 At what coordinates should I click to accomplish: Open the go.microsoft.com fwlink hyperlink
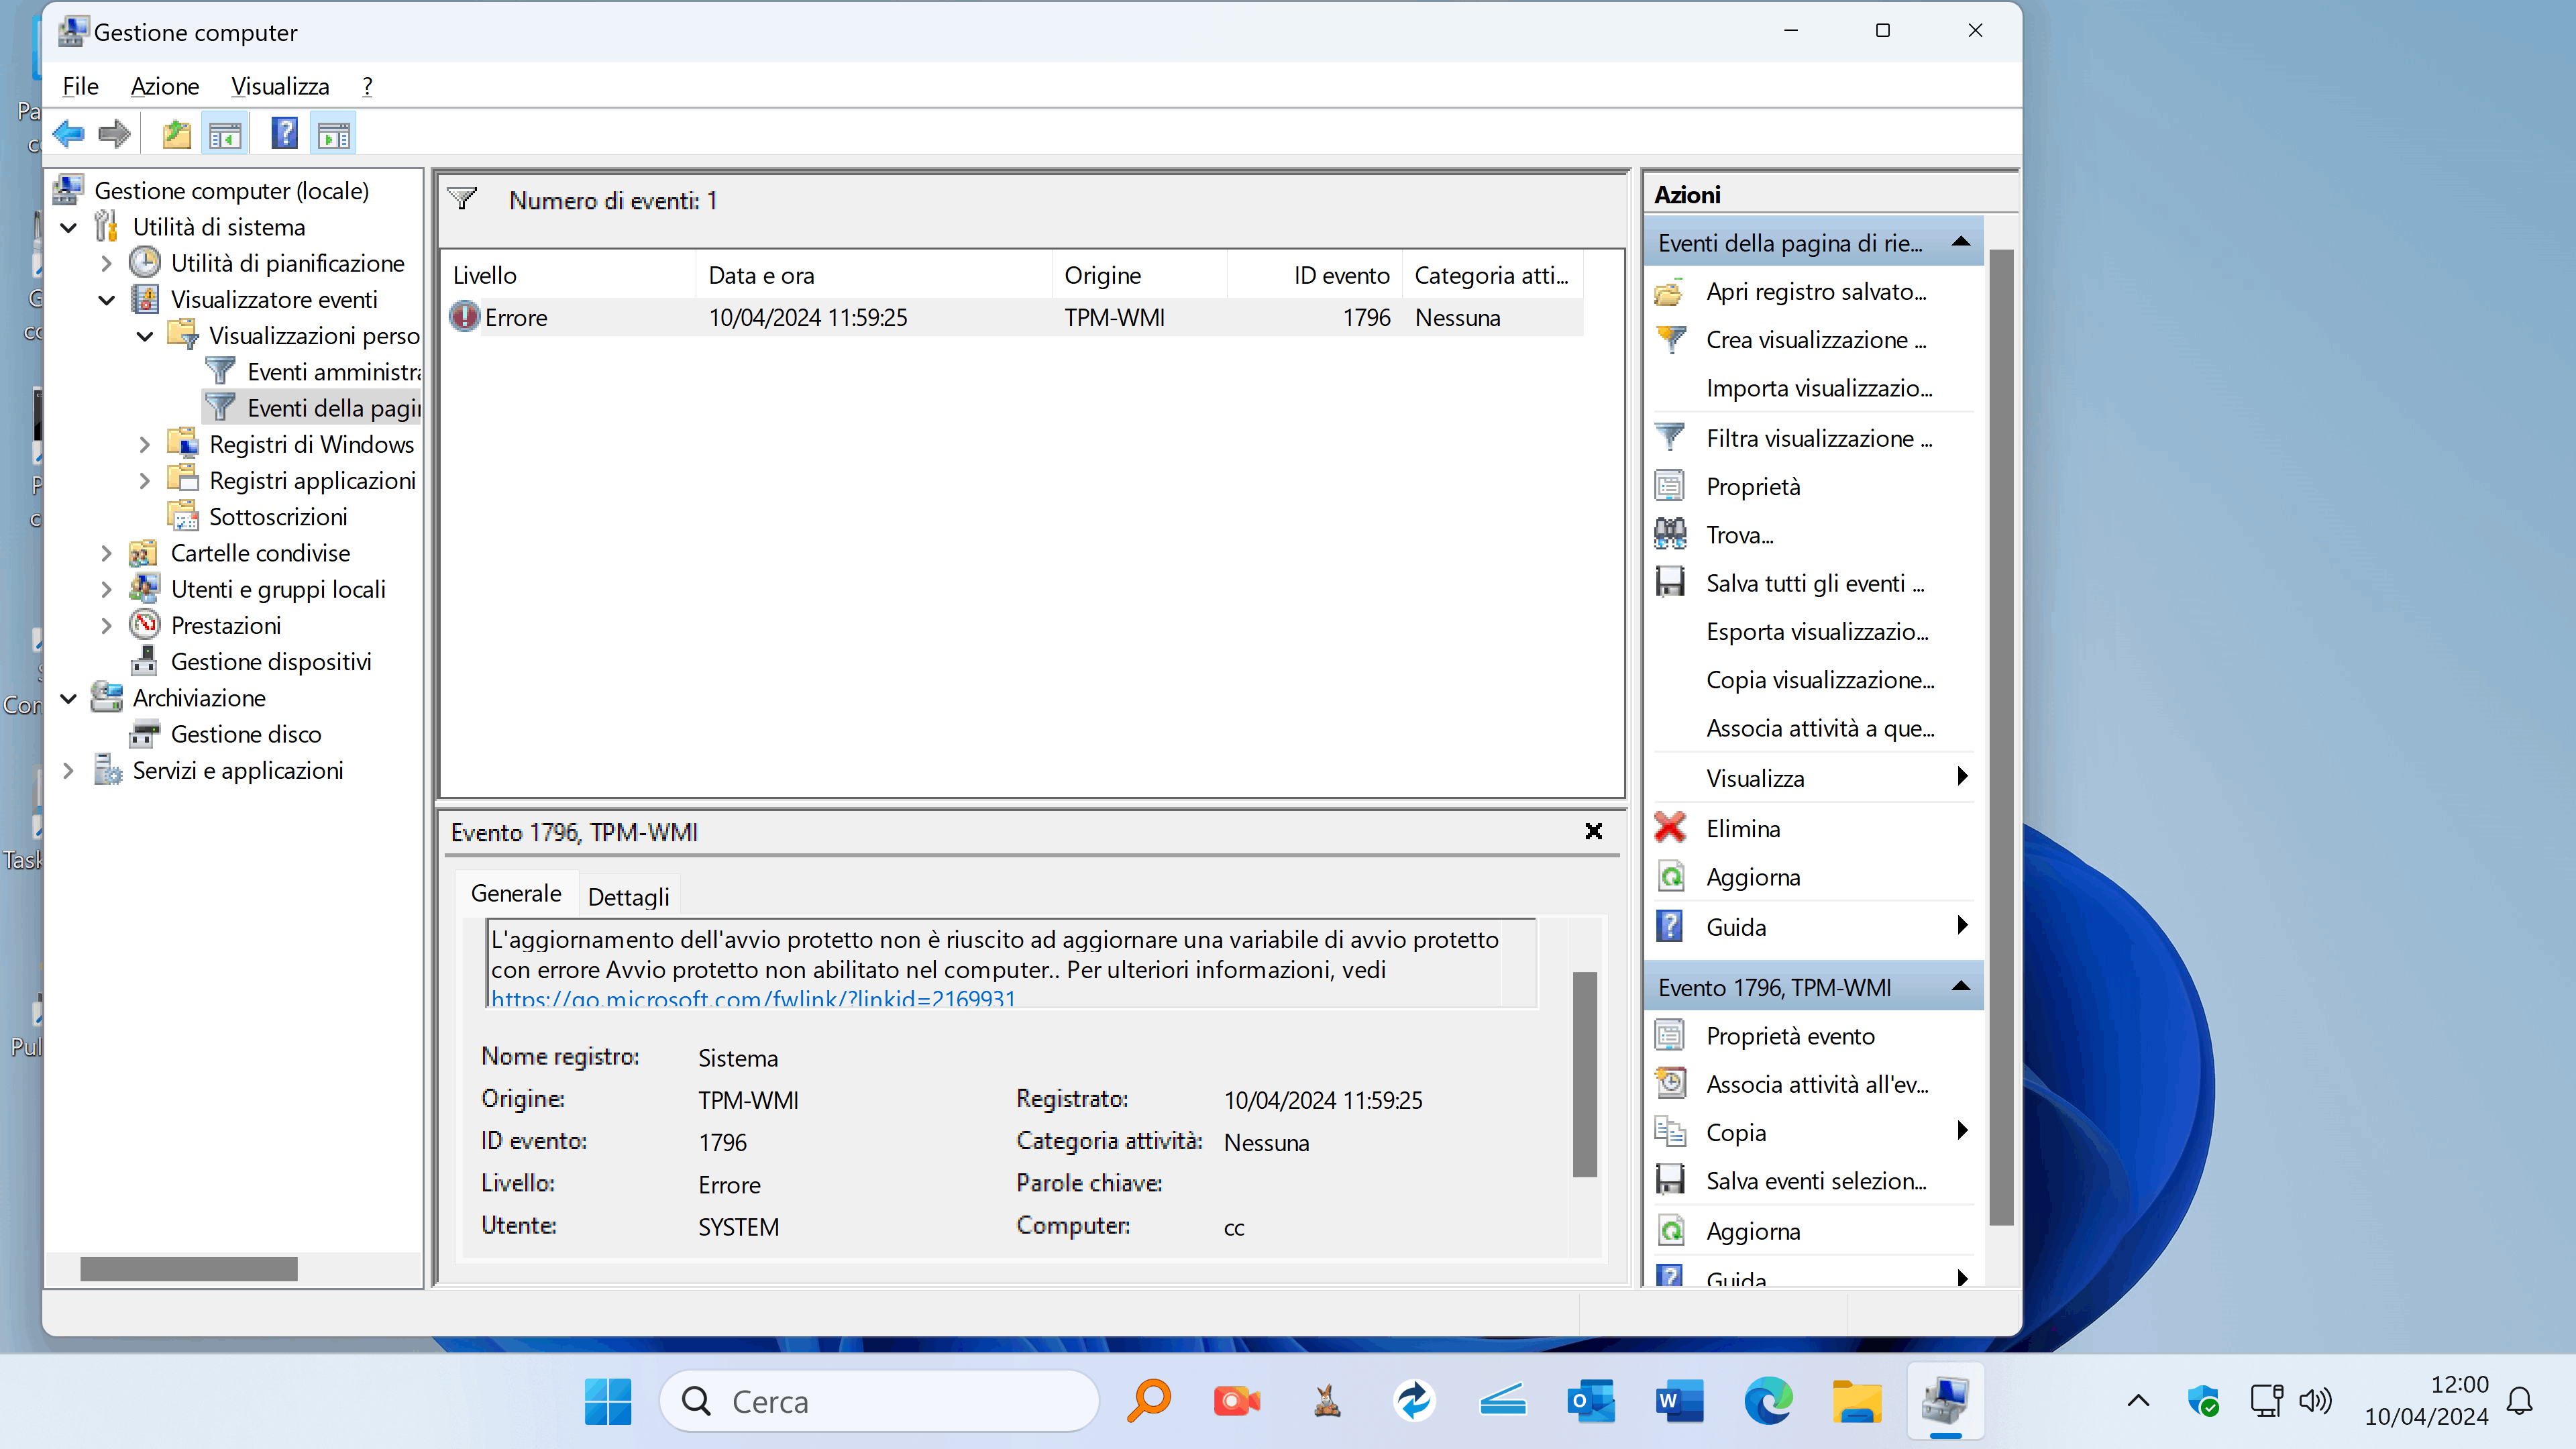pos(753,998)
